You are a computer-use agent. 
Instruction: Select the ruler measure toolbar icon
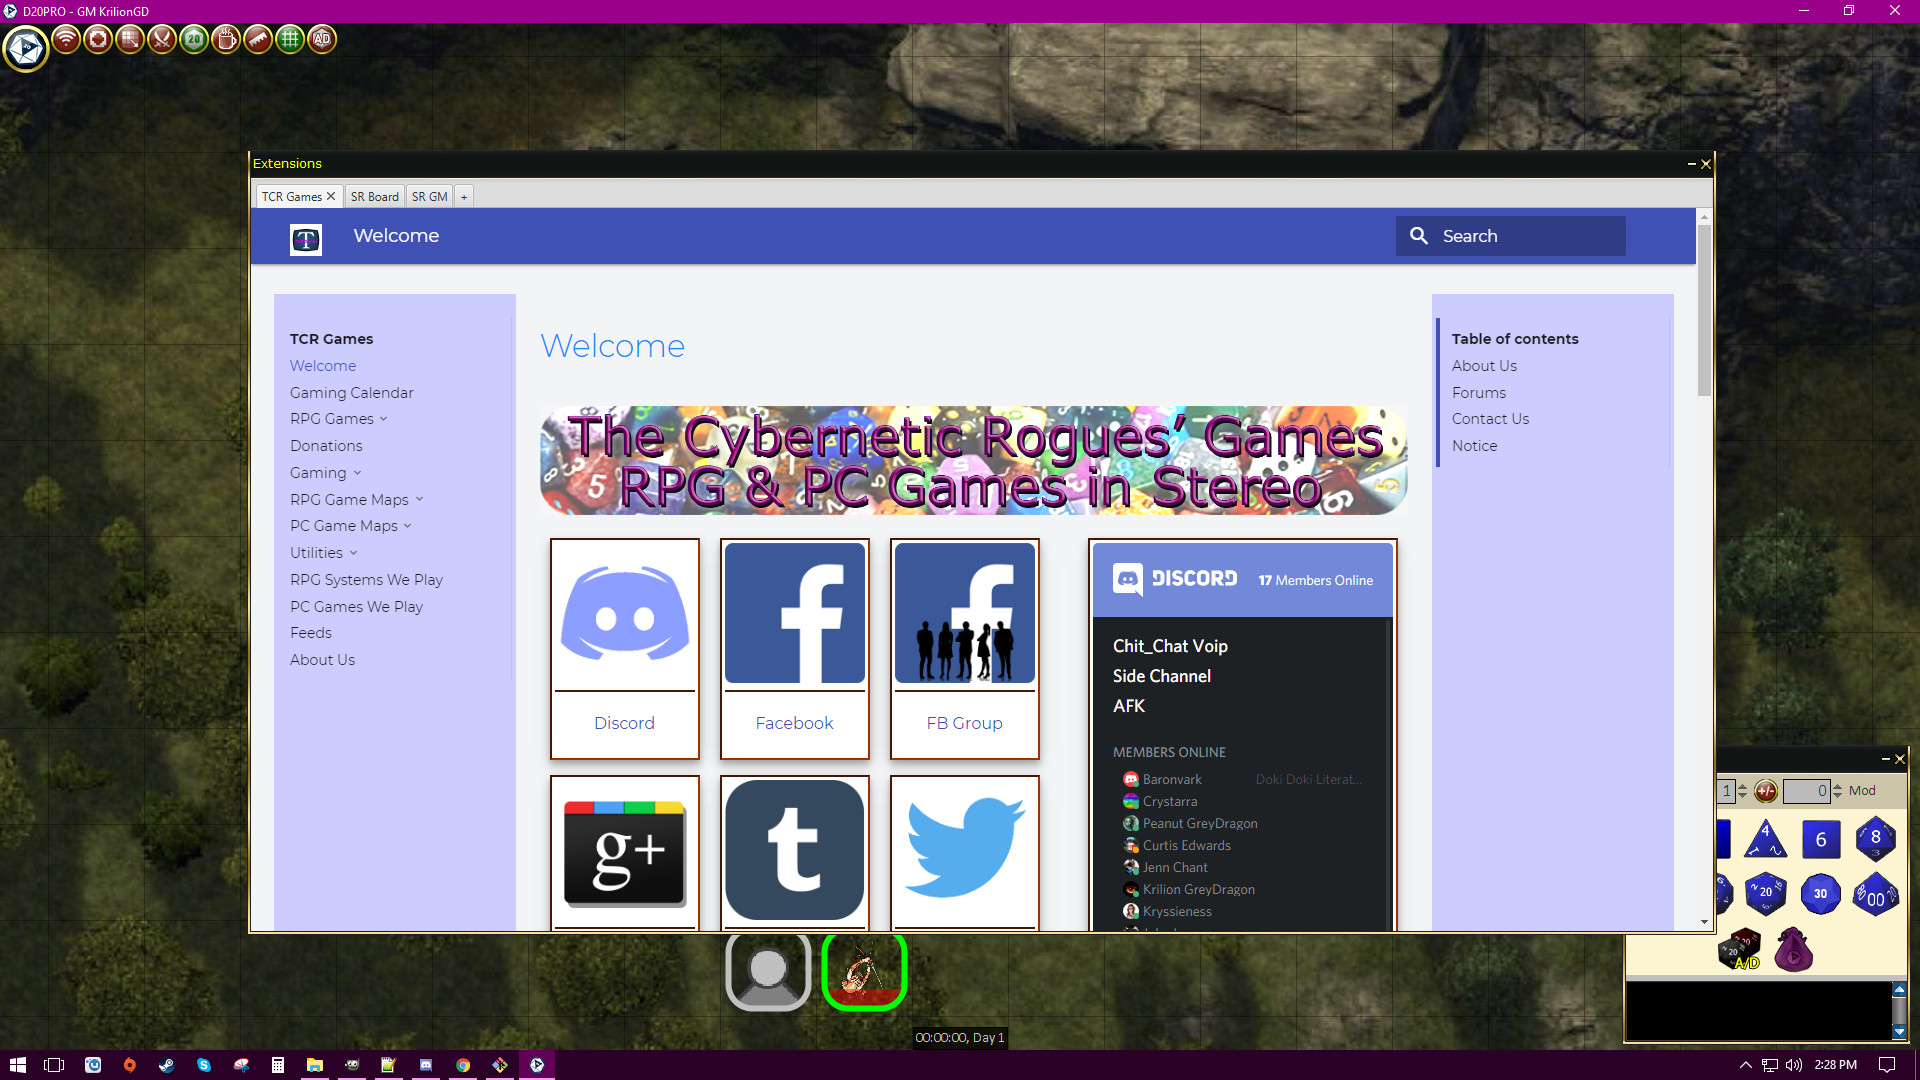(257, 40)
